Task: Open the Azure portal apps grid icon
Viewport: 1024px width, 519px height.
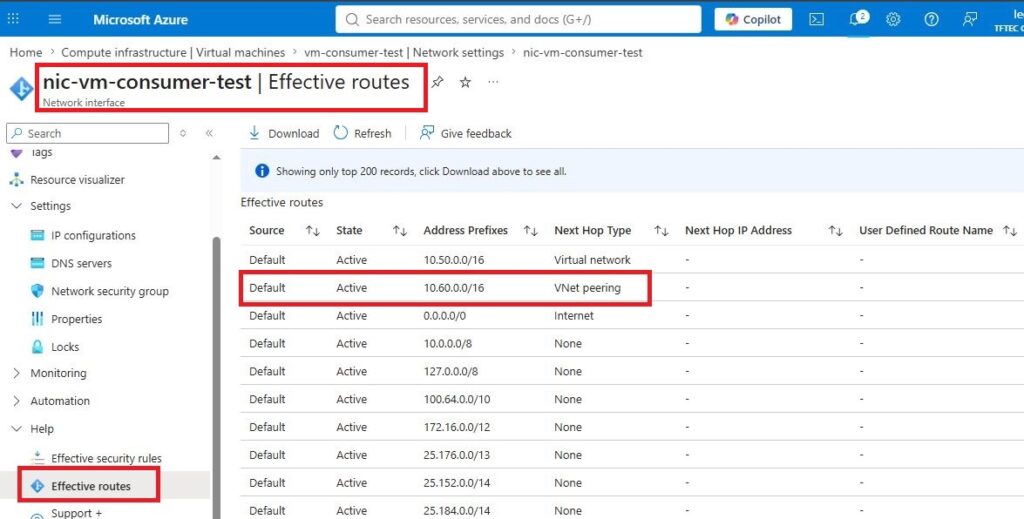Action: click(13, 19)
